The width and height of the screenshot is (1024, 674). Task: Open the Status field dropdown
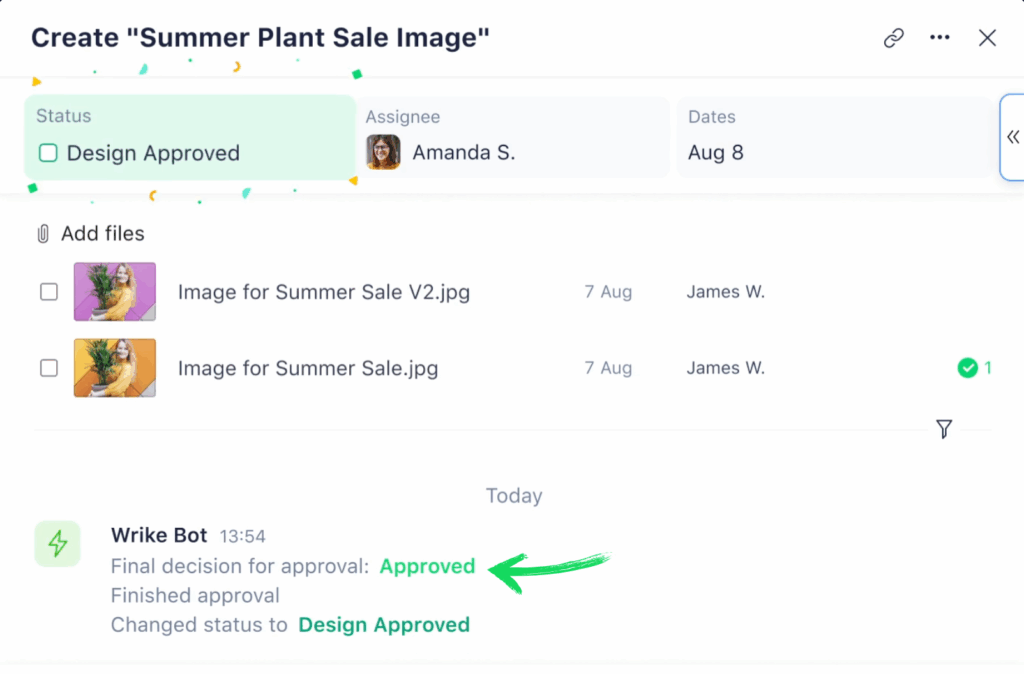(x=190, y=137)
